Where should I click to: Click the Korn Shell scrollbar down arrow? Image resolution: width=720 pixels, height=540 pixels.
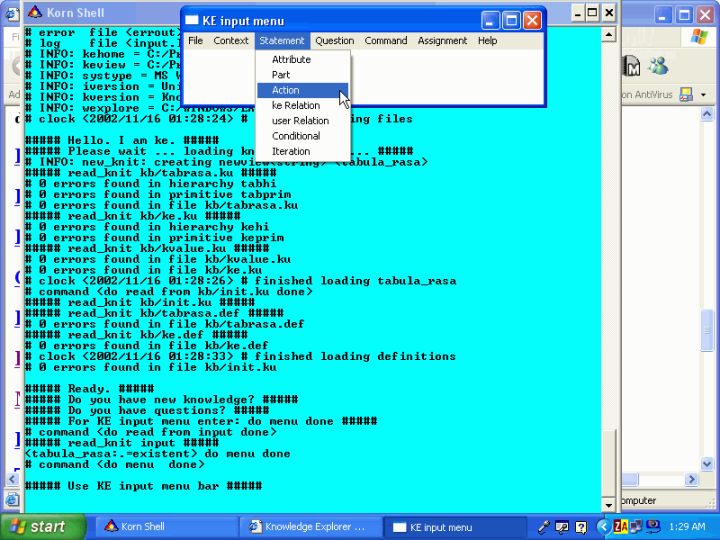[608, 505]
